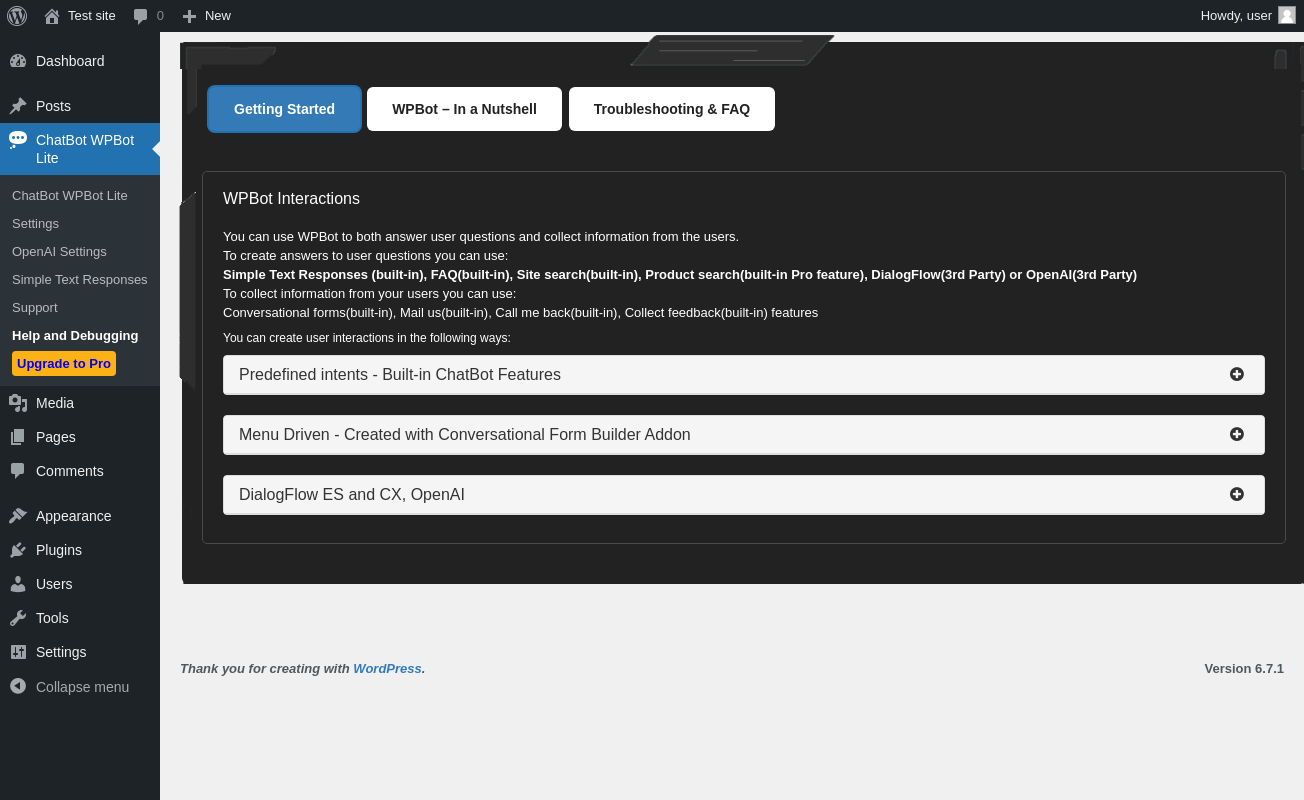Open the Plugins menu
The width and height of the screenshot is (1304, 800).
[x=80, y=550]
